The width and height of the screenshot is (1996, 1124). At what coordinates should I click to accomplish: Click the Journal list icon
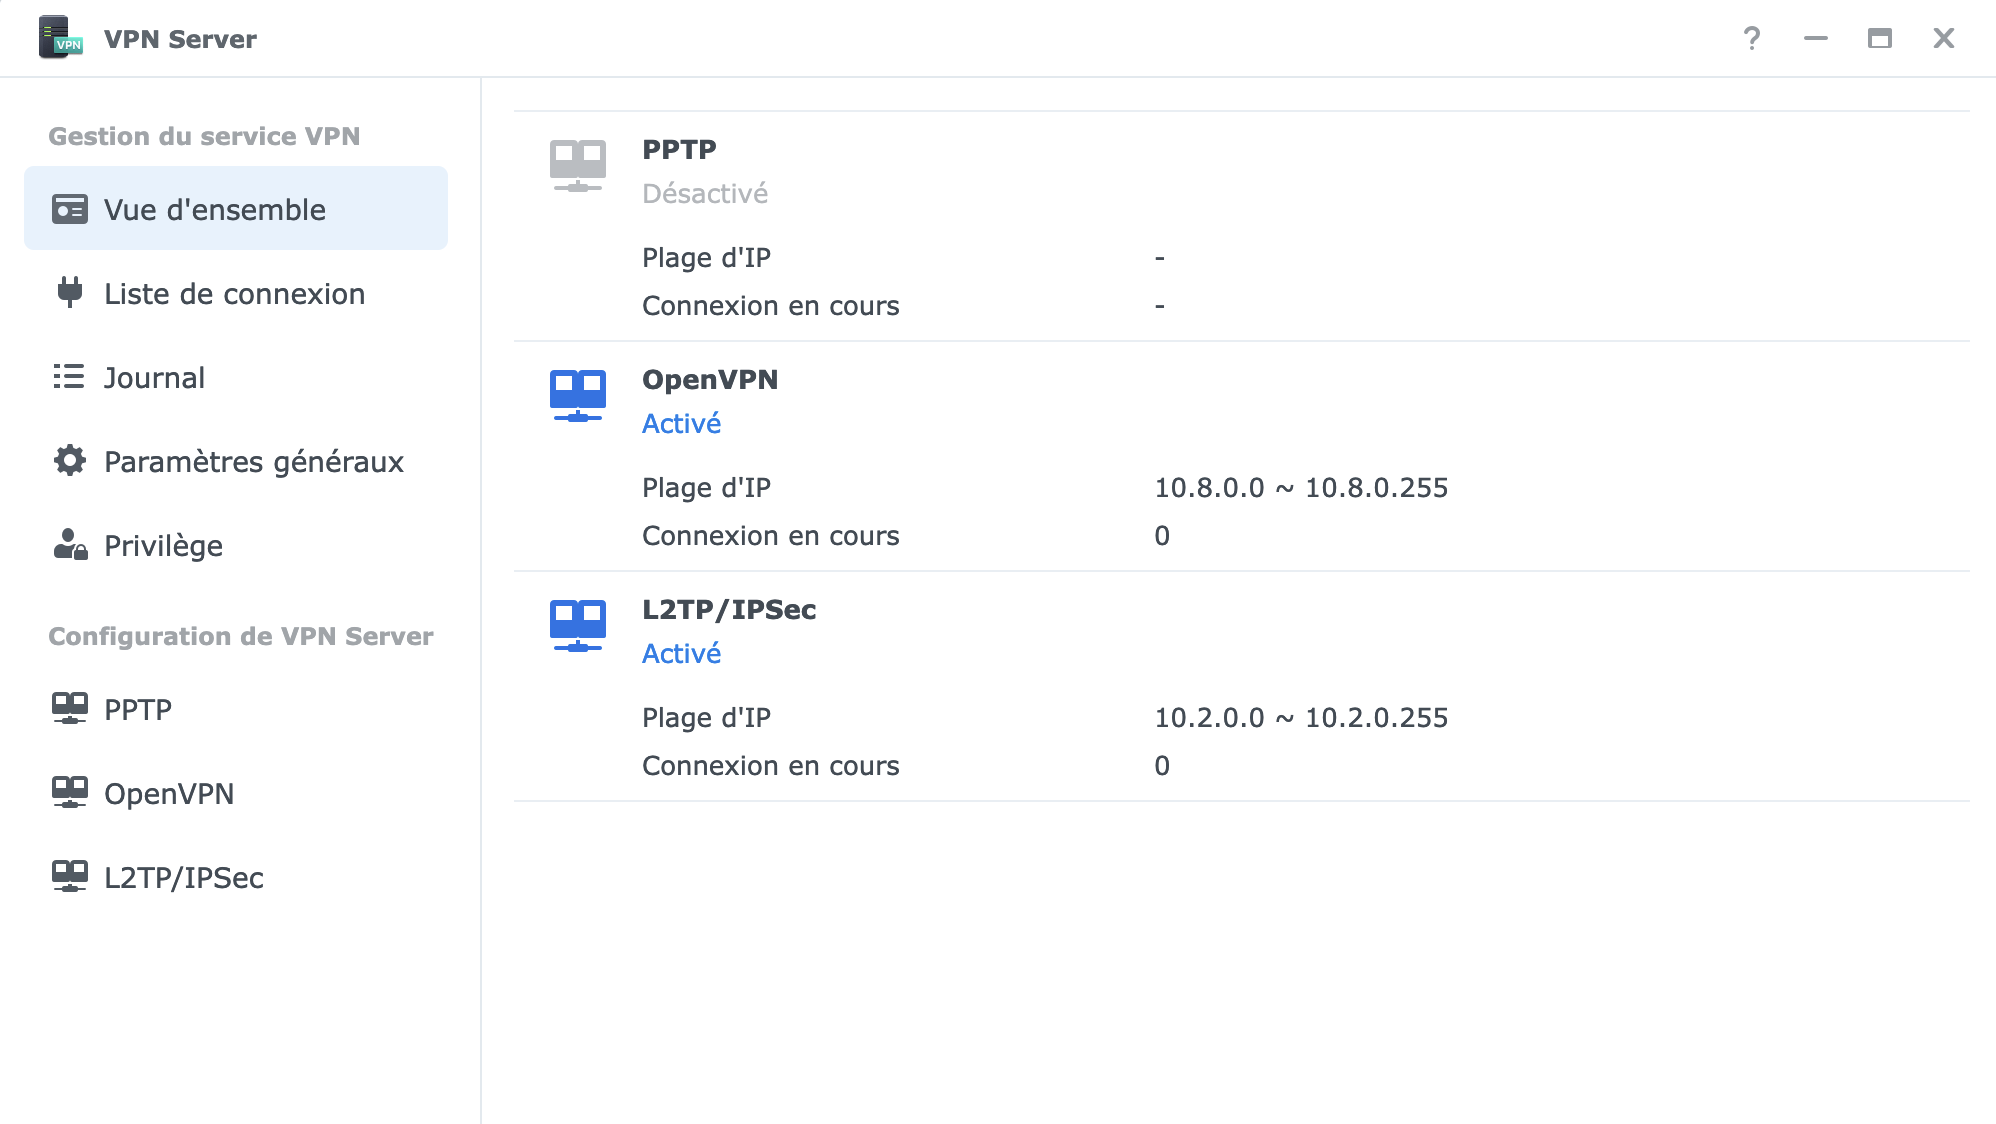69,377
